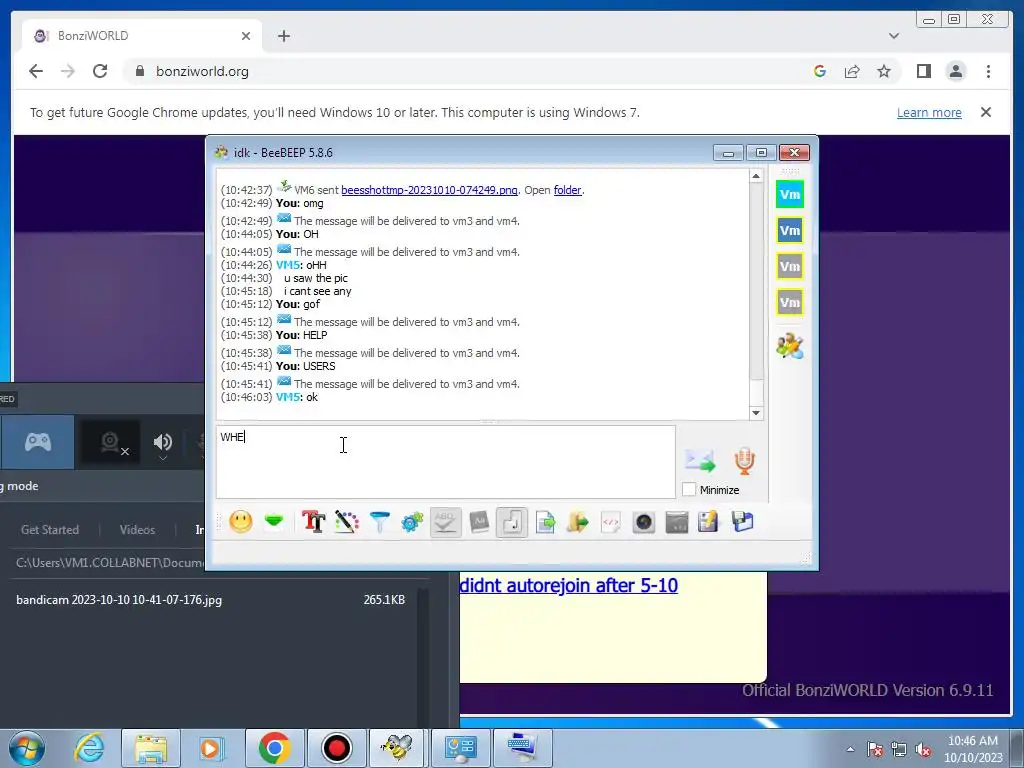Expand the dropdown under Bandicam speaker icon
The image size is (1024, 768).
(163, 458)
